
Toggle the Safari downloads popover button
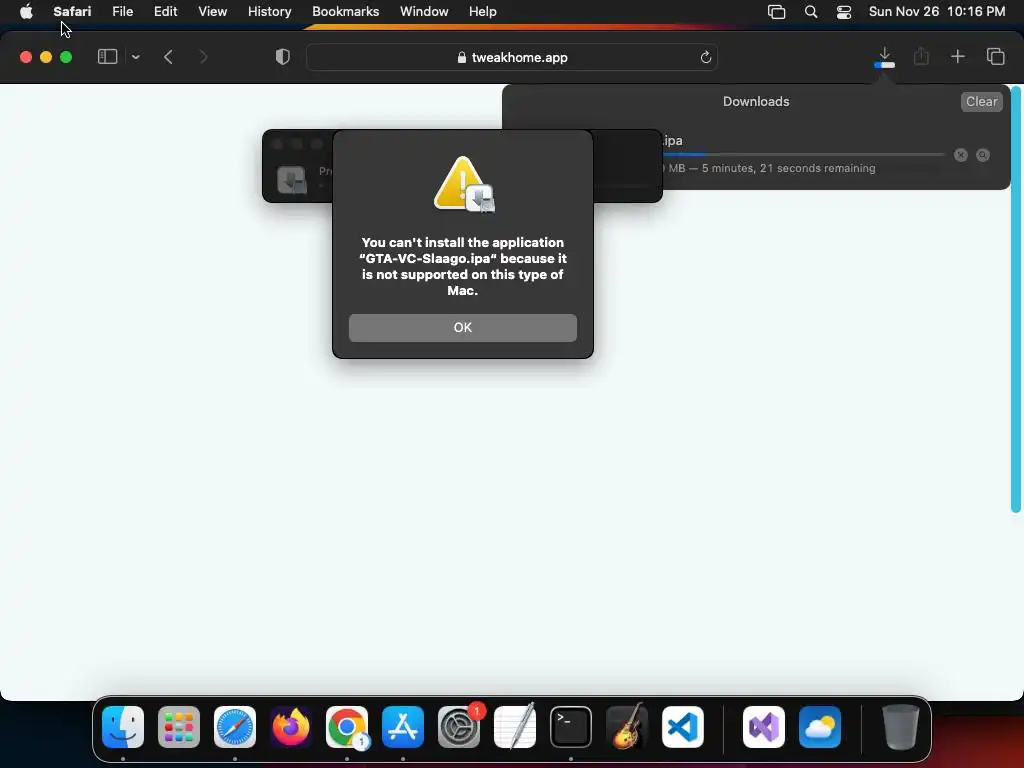[x=884, y=57]
